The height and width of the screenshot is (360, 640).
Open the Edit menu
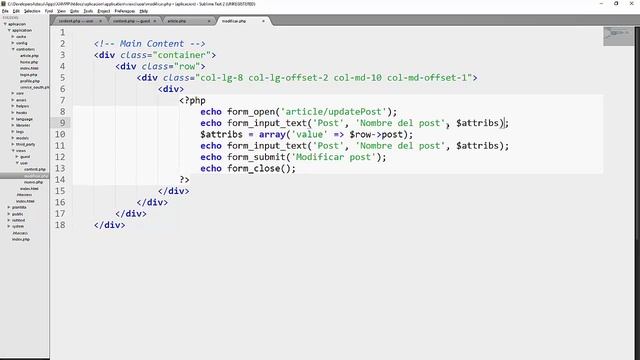click(16, 11)
